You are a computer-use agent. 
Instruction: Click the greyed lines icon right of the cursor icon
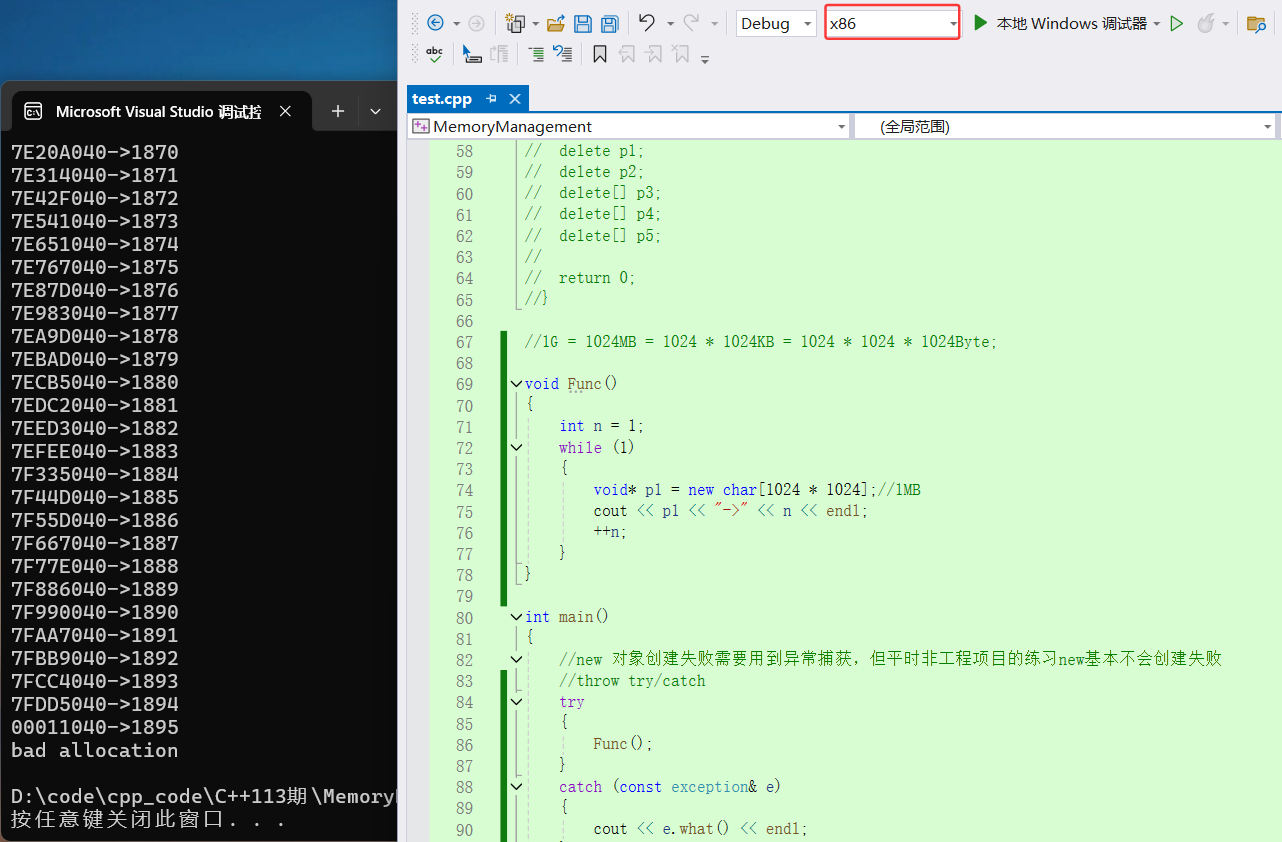(499, 54)
